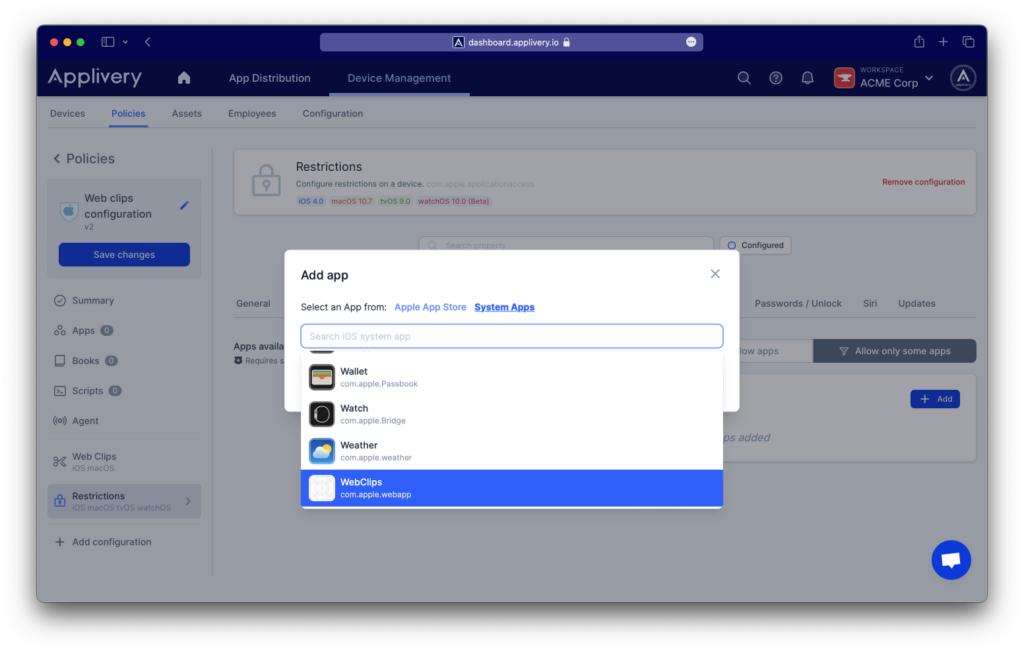Choose Watch app entry
1024x651 pixels.
(x=511, y=414)
